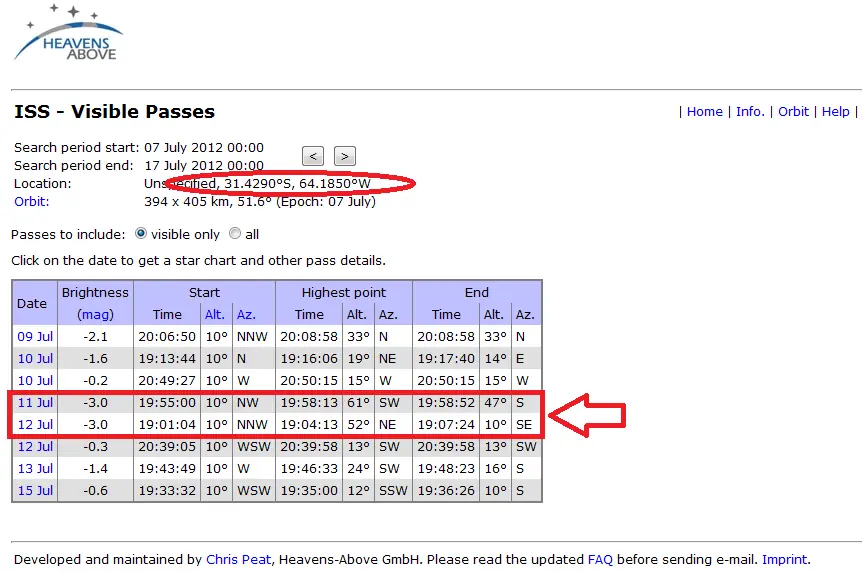Click highest point time 19:16:06
863x572 pixels.
point(309,358)
